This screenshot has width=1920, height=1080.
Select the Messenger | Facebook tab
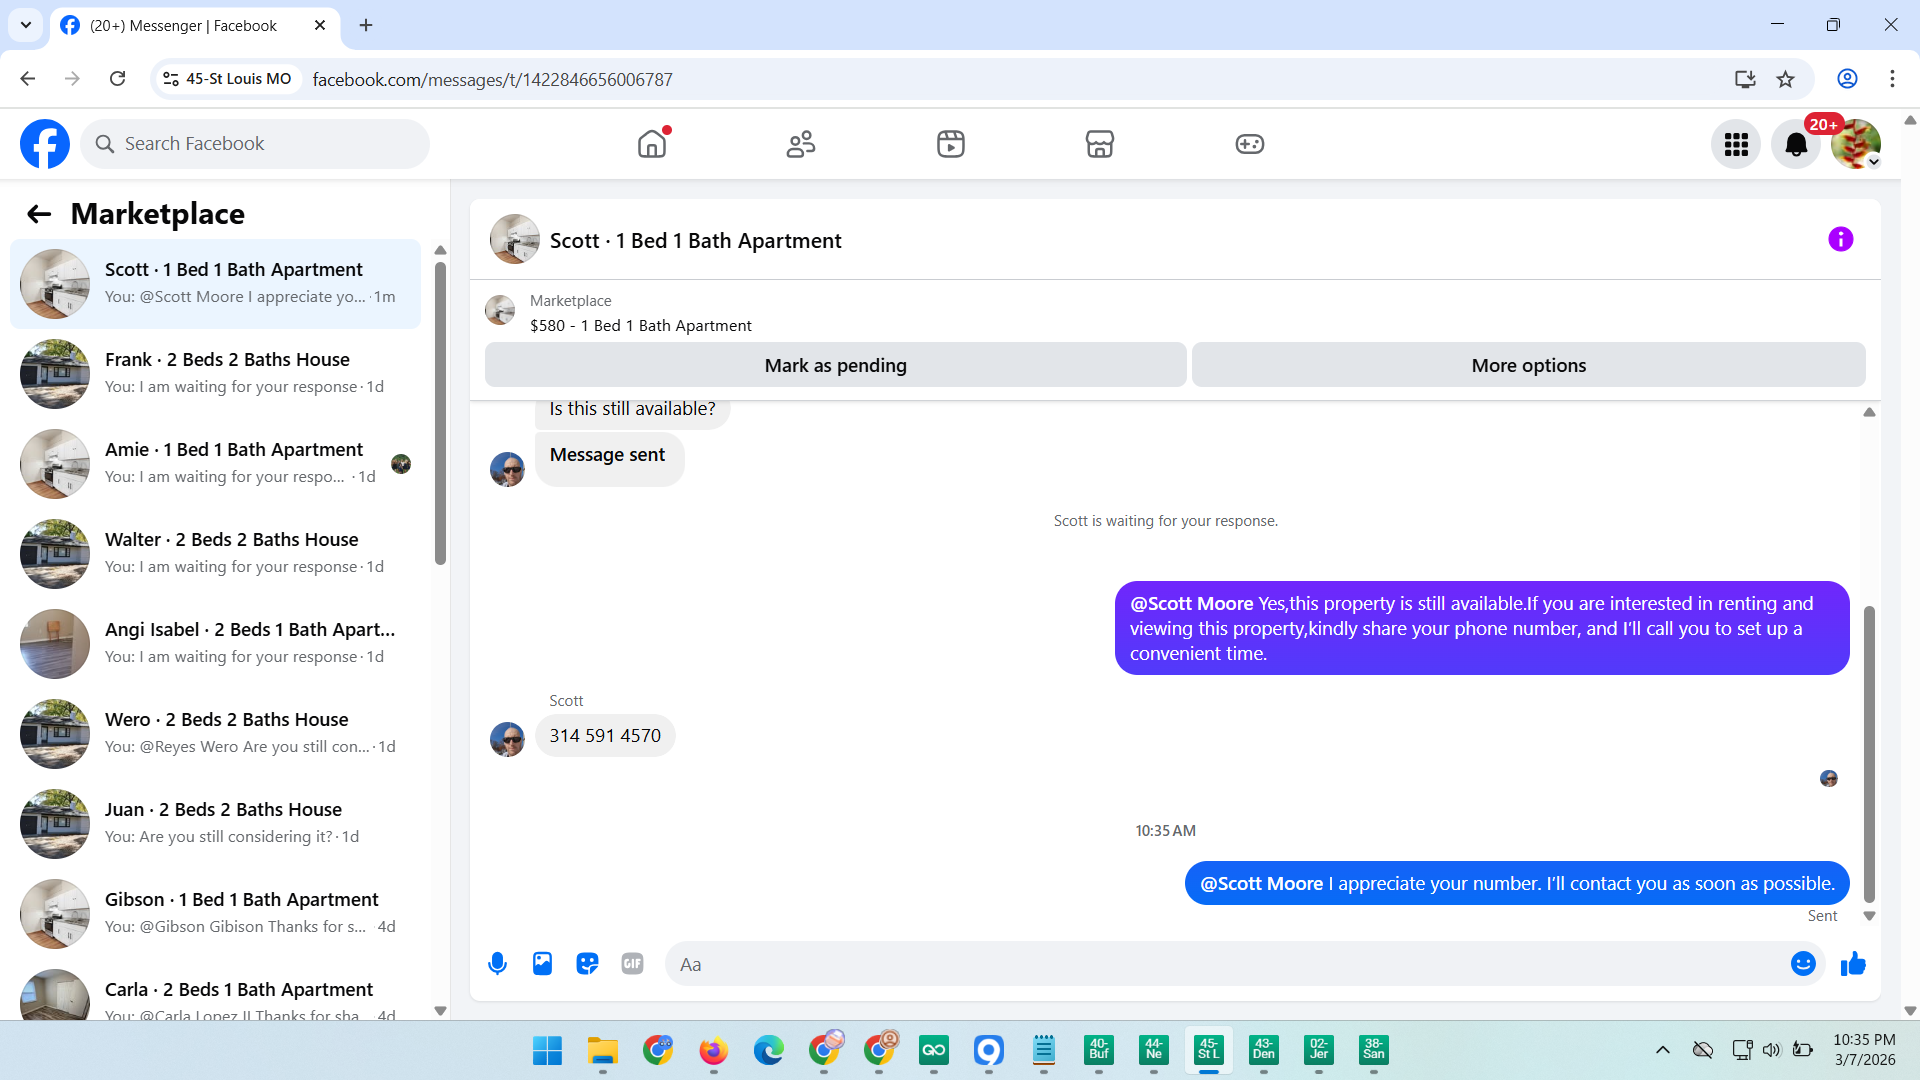point(194,25)
